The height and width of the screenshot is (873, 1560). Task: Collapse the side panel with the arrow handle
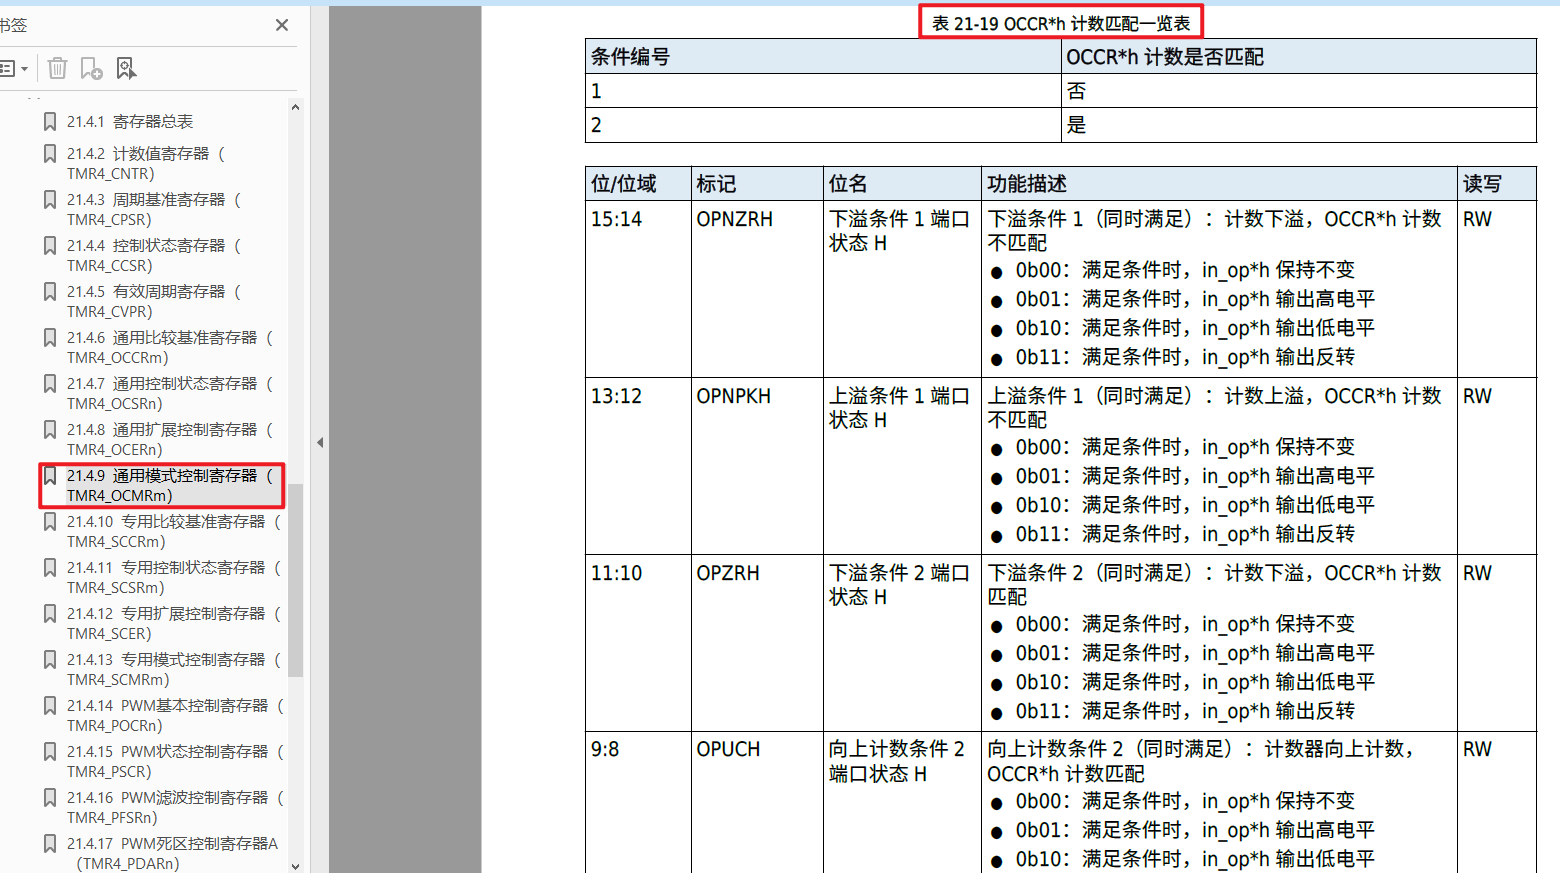320,442
